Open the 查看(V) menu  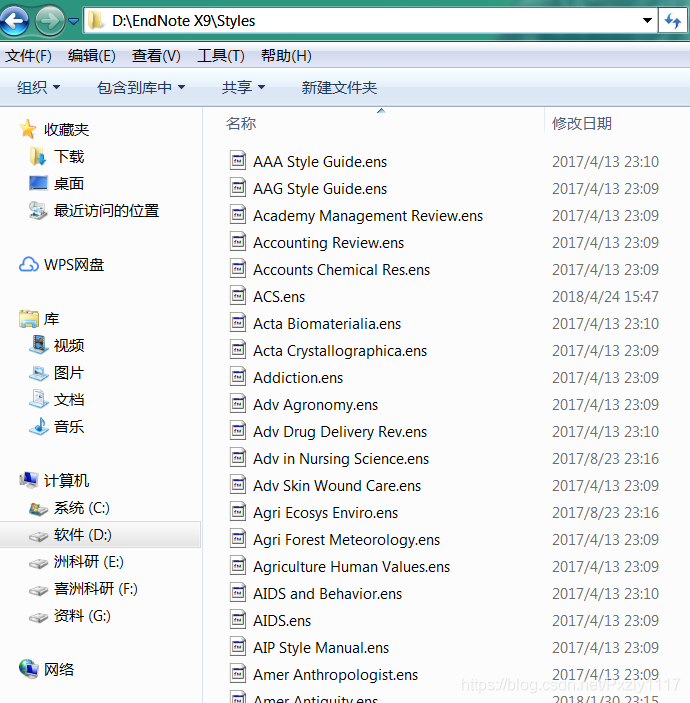(156, 56)
